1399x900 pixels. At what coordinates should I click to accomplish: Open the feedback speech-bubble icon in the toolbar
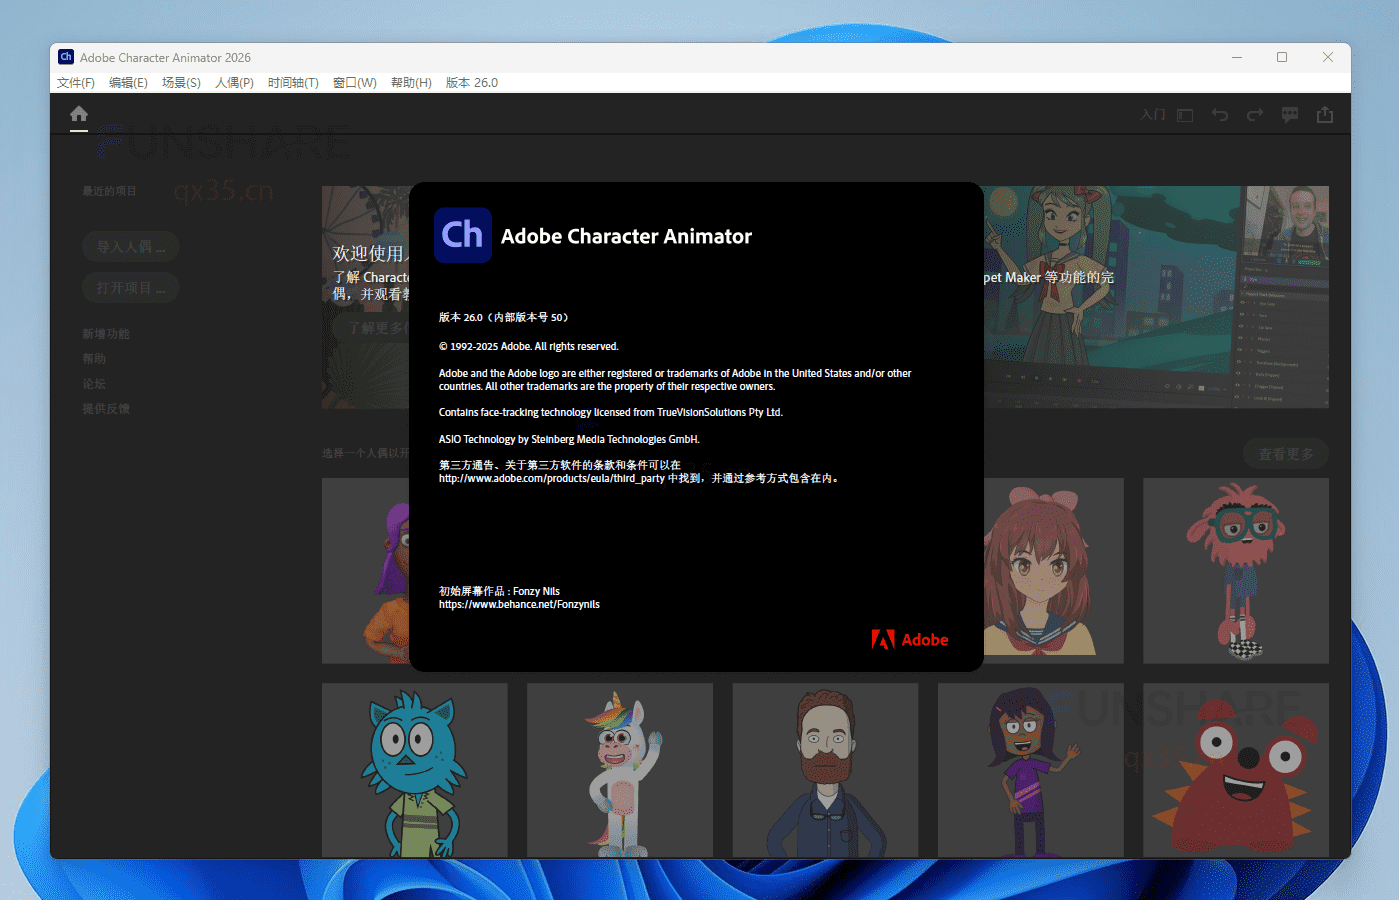coord(1289,114)
